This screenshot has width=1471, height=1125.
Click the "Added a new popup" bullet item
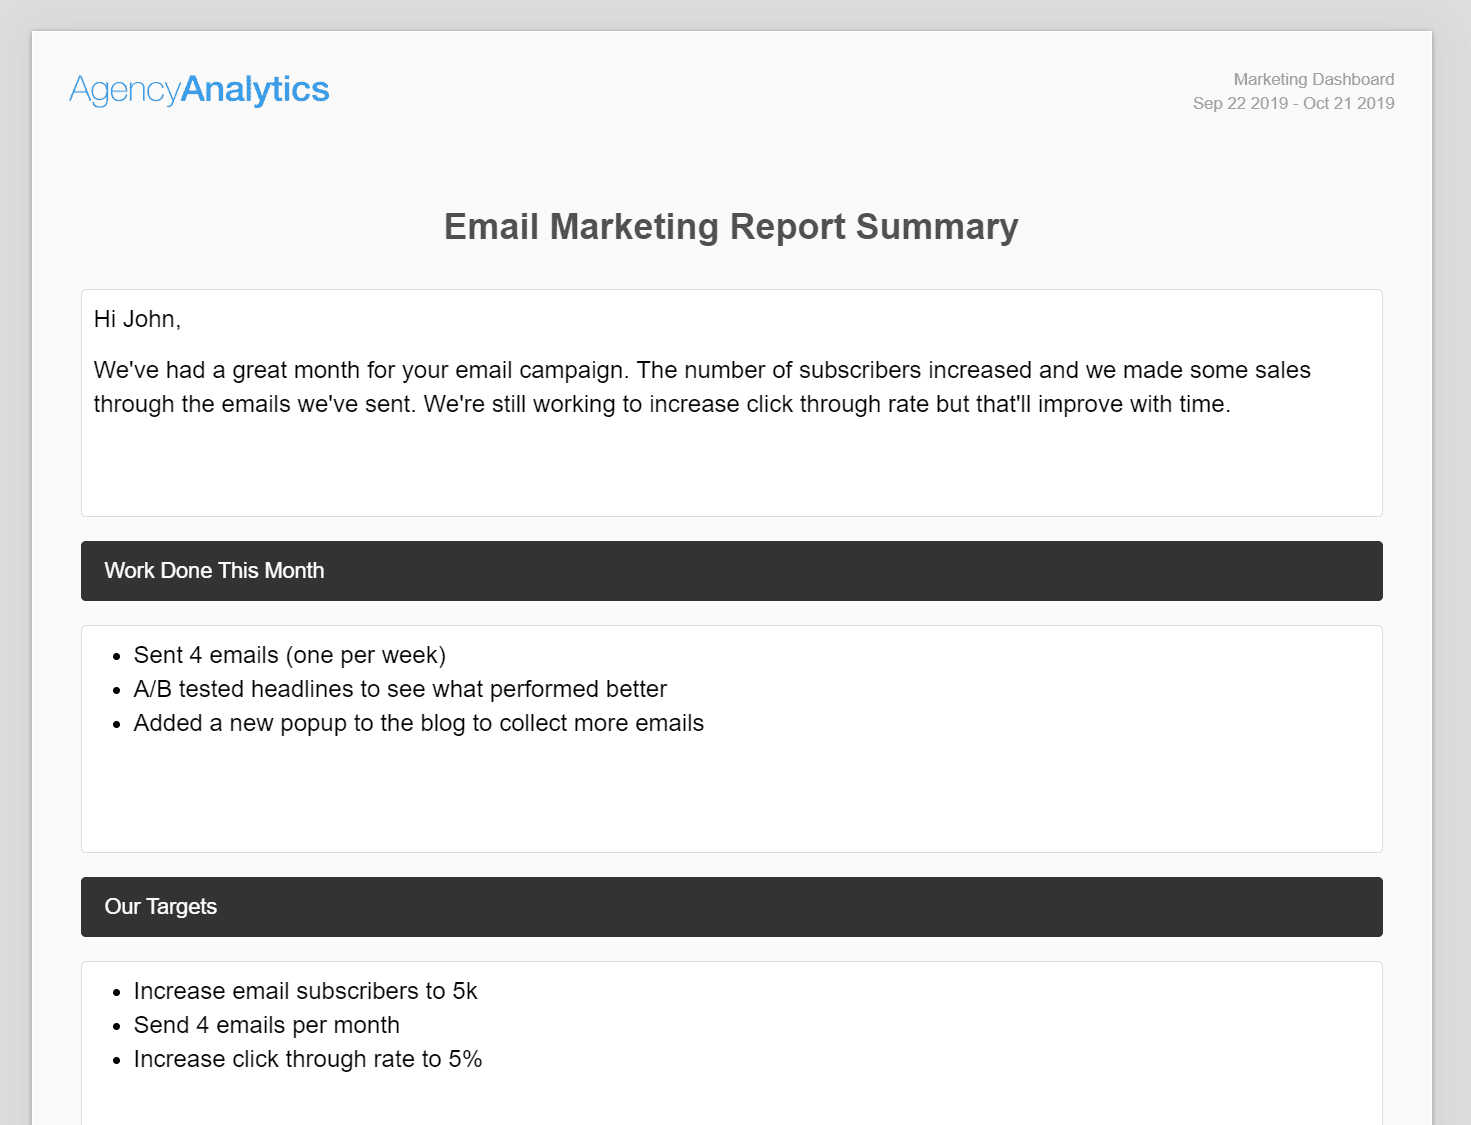[x=418, y=723]
